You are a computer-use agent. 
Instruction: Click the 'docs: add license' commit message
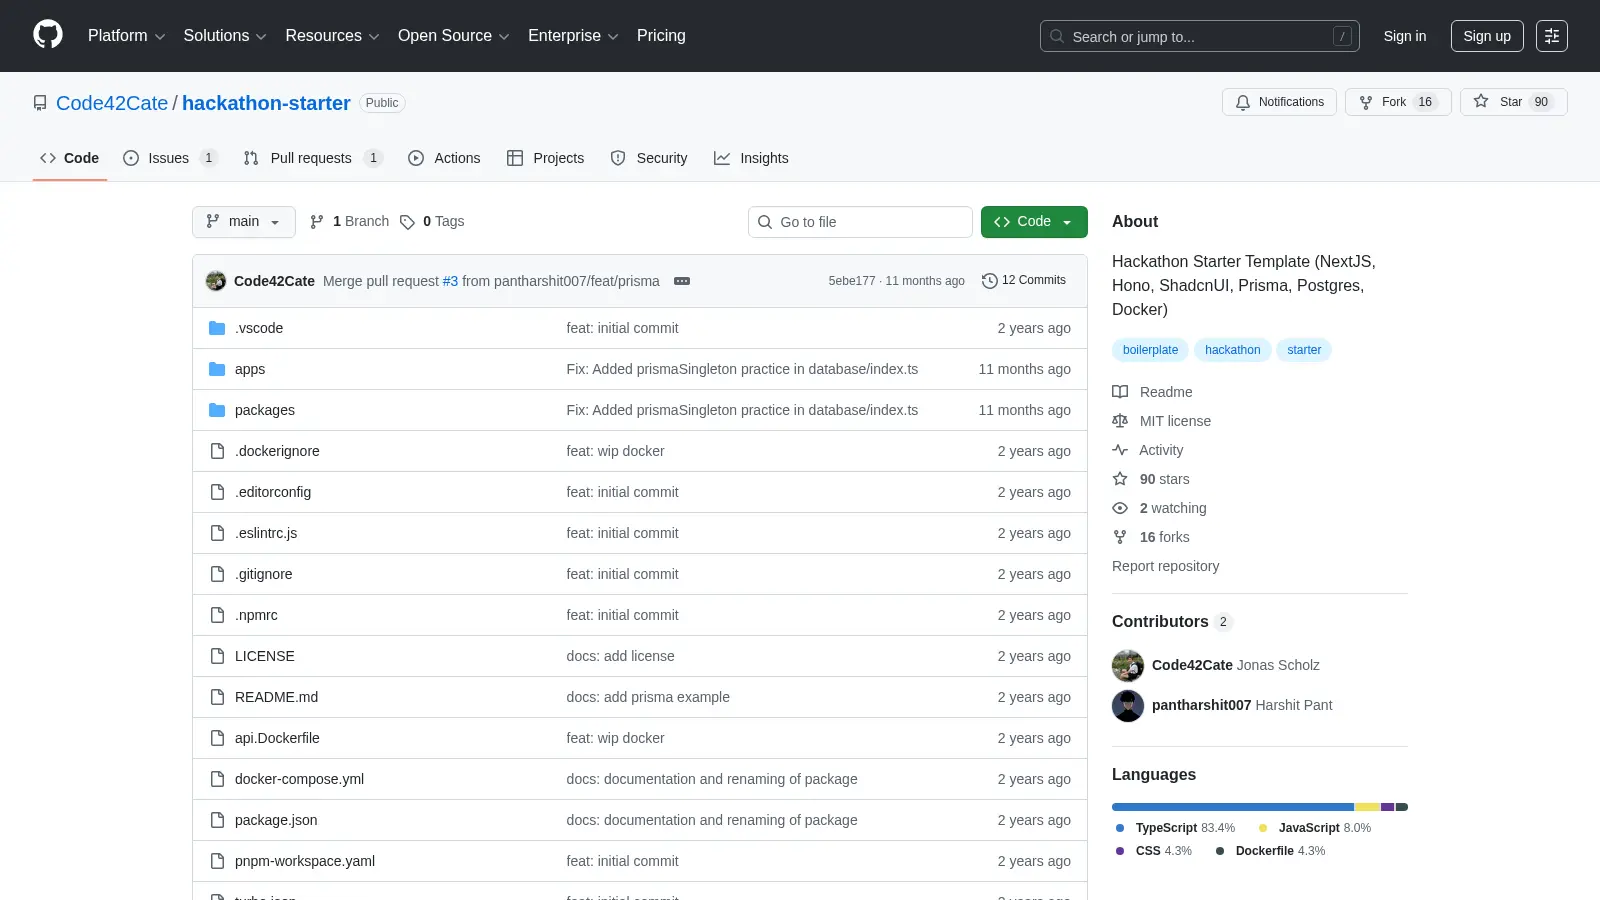click(620, 656)
